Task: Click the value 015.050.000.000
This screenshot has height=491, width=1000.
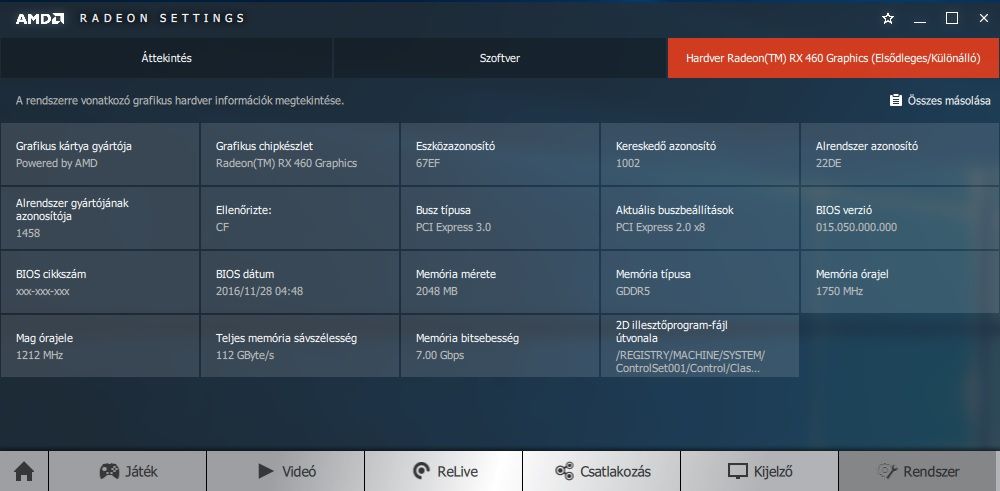Action: point(857,227)
